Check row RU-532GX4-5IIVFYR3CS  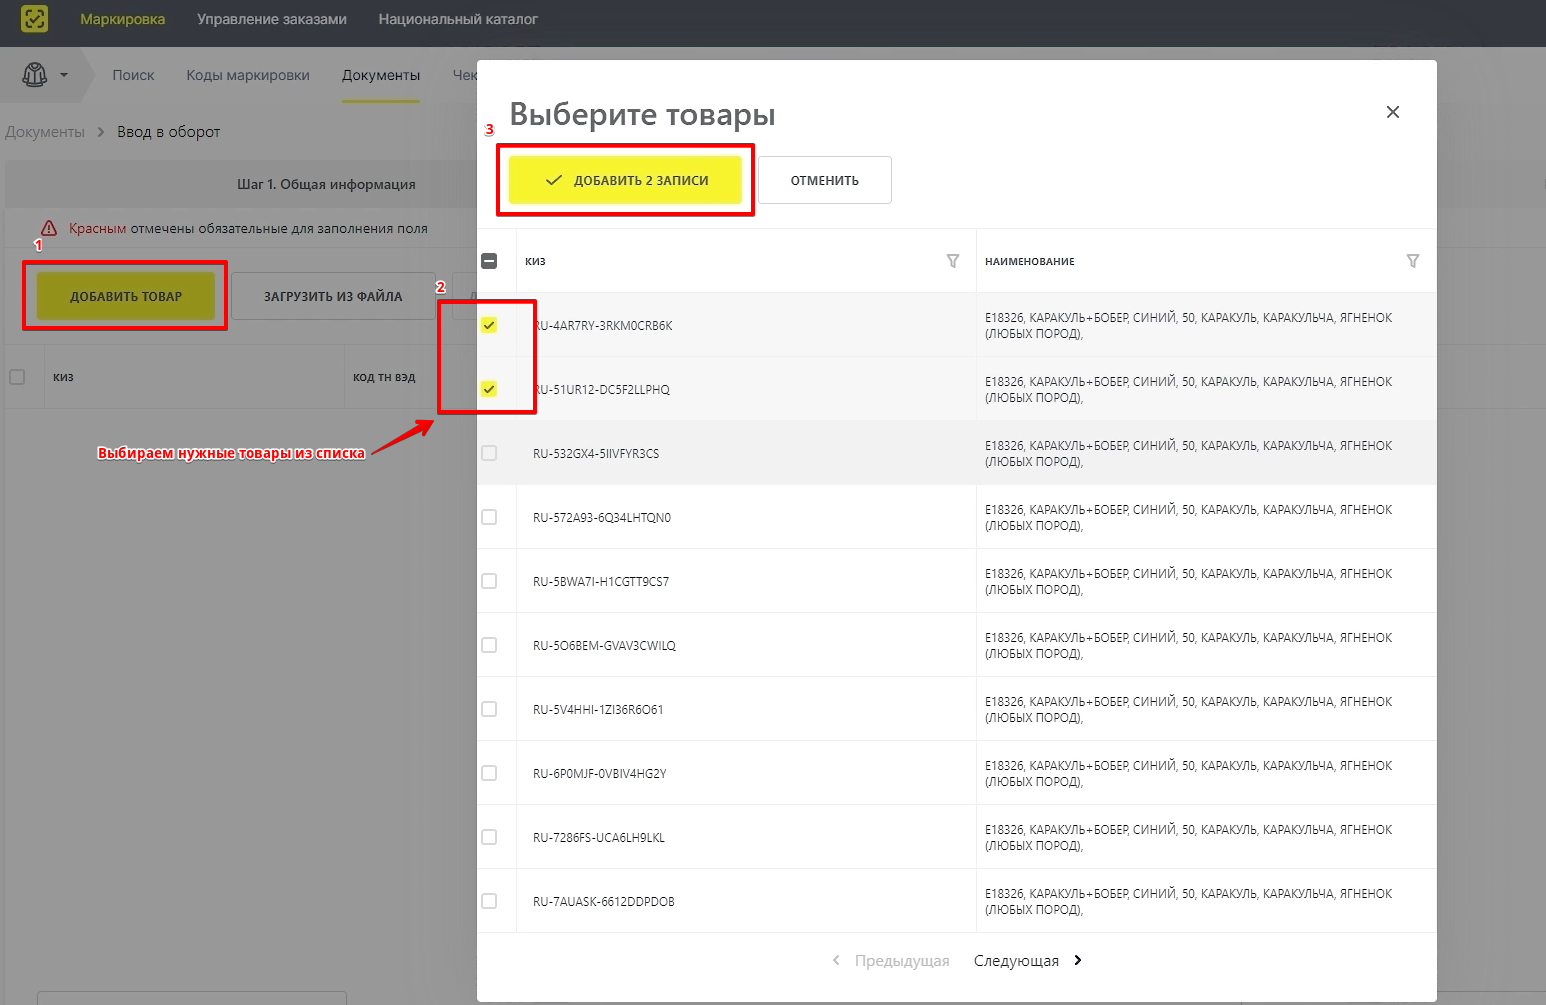tap(489, 453)
